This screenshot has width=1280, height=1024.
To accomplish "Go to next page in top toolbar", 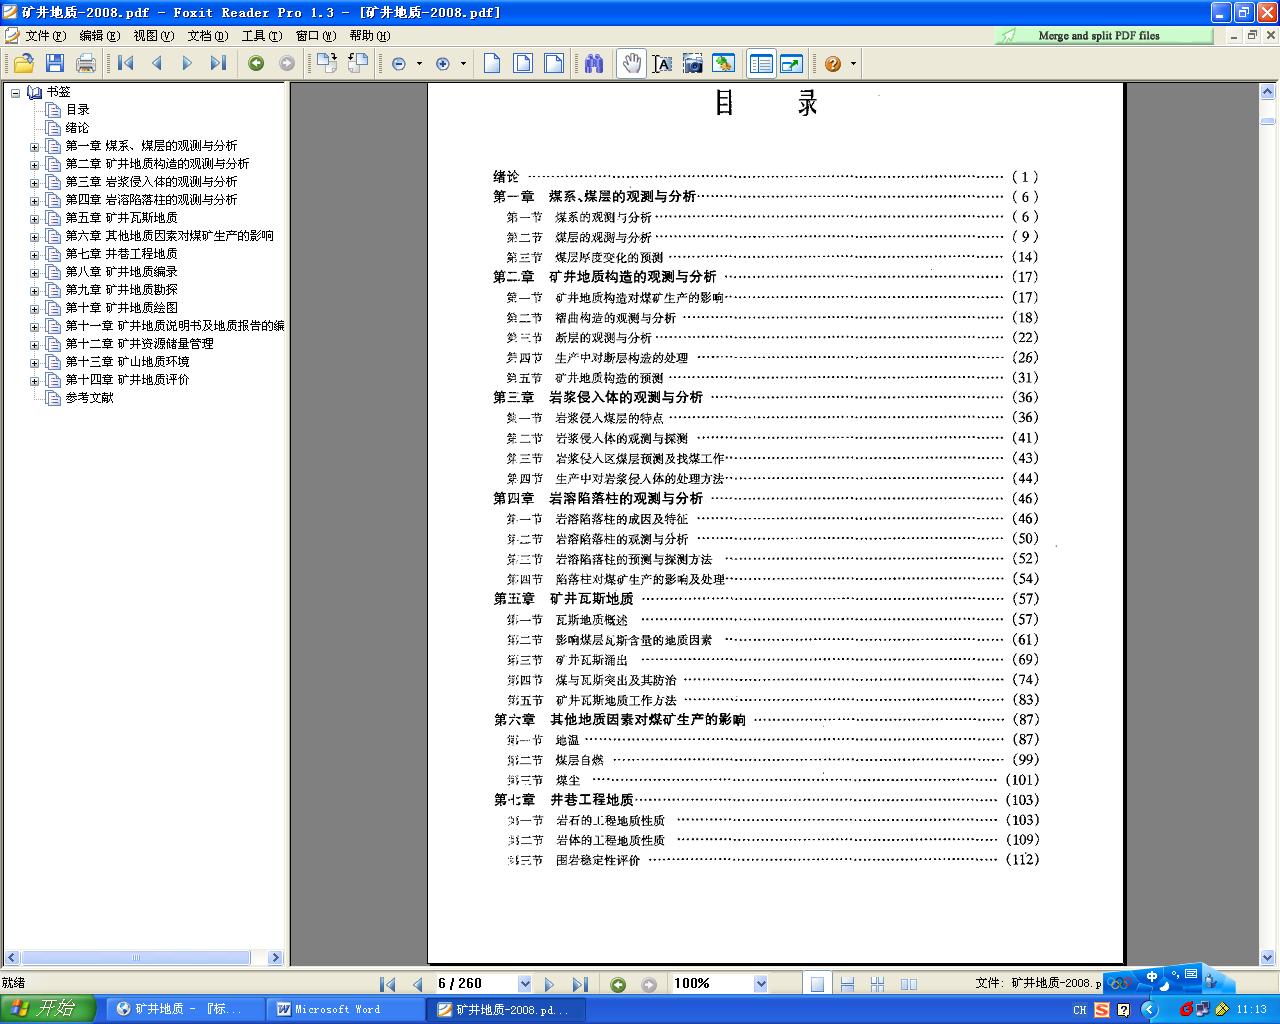I will click(x=187, y=63).
